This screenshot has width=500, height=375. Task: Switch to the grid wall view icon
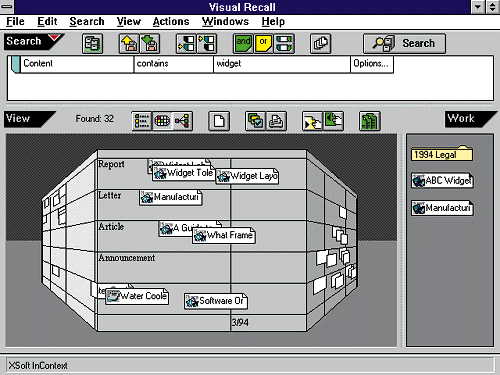(162, 121)
